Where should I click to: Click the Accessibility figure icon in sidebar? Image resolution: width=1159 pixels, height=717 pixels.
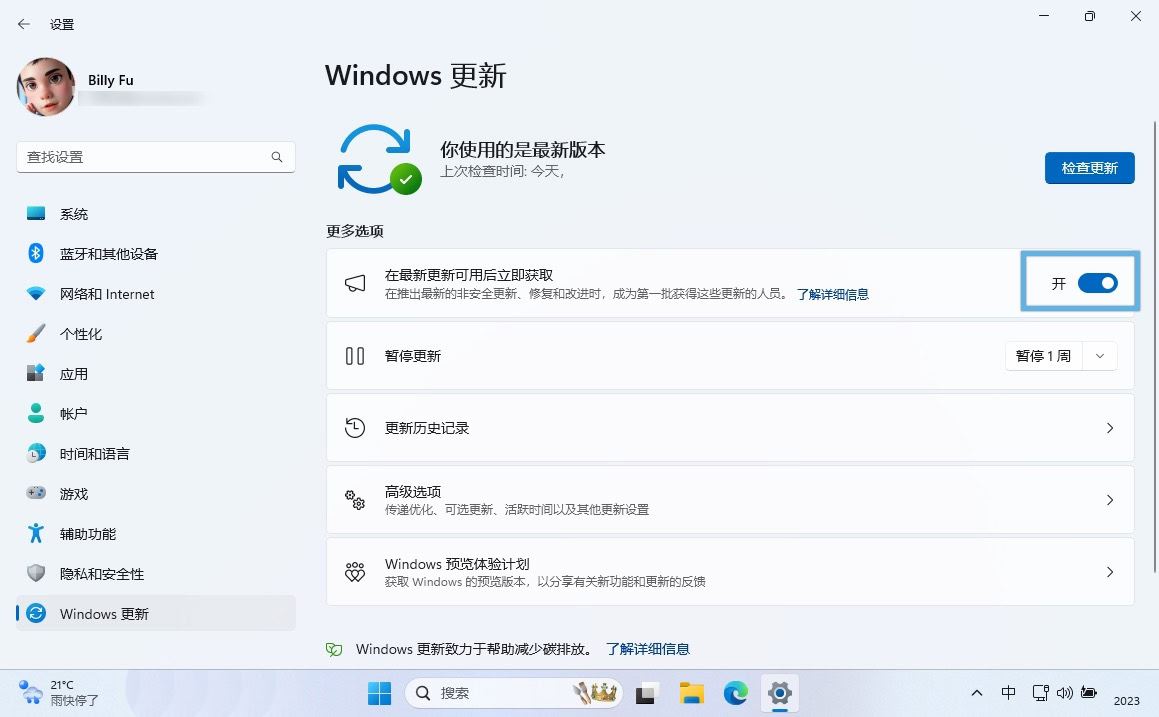(36, 534)
